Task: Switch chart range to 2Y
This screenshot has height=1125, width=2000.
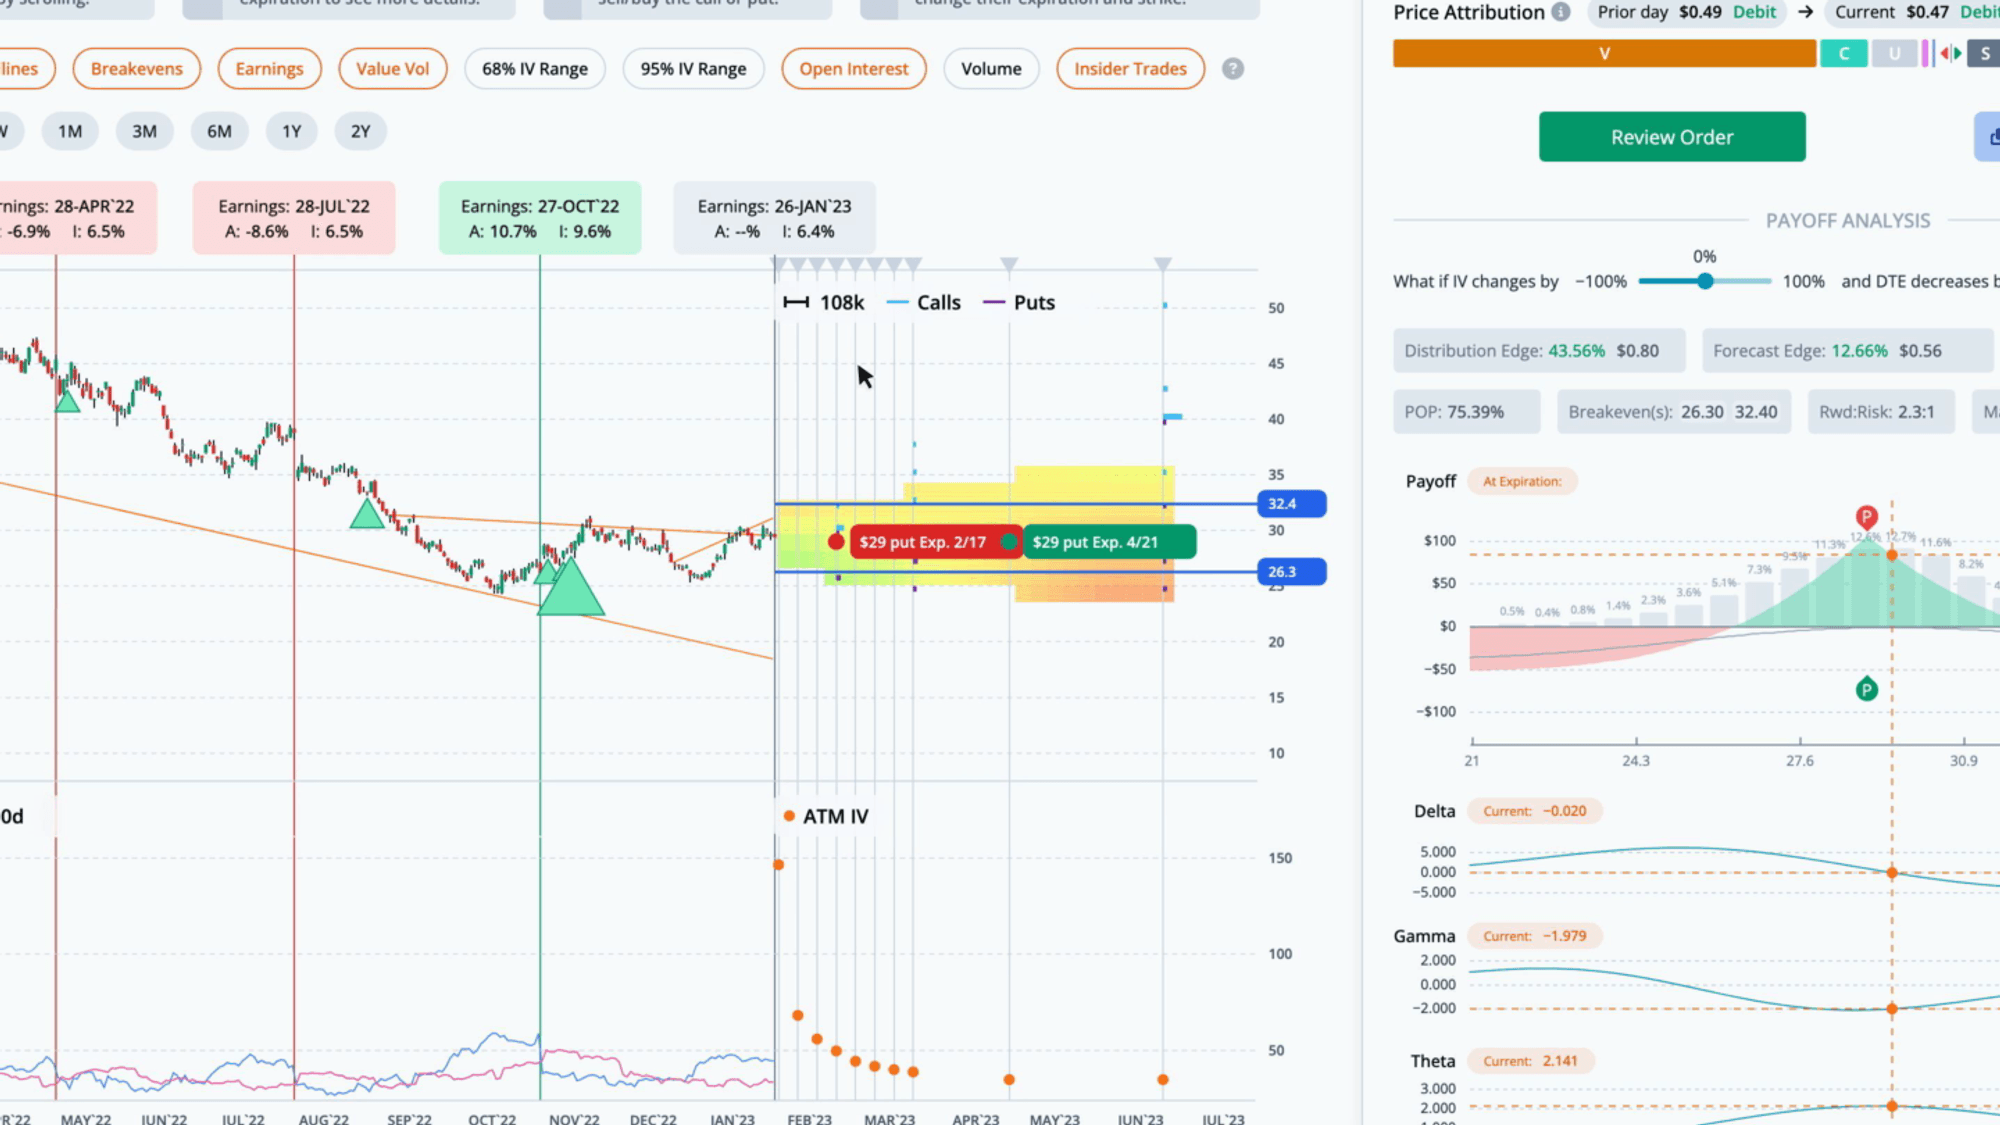Action: point(360,131)
